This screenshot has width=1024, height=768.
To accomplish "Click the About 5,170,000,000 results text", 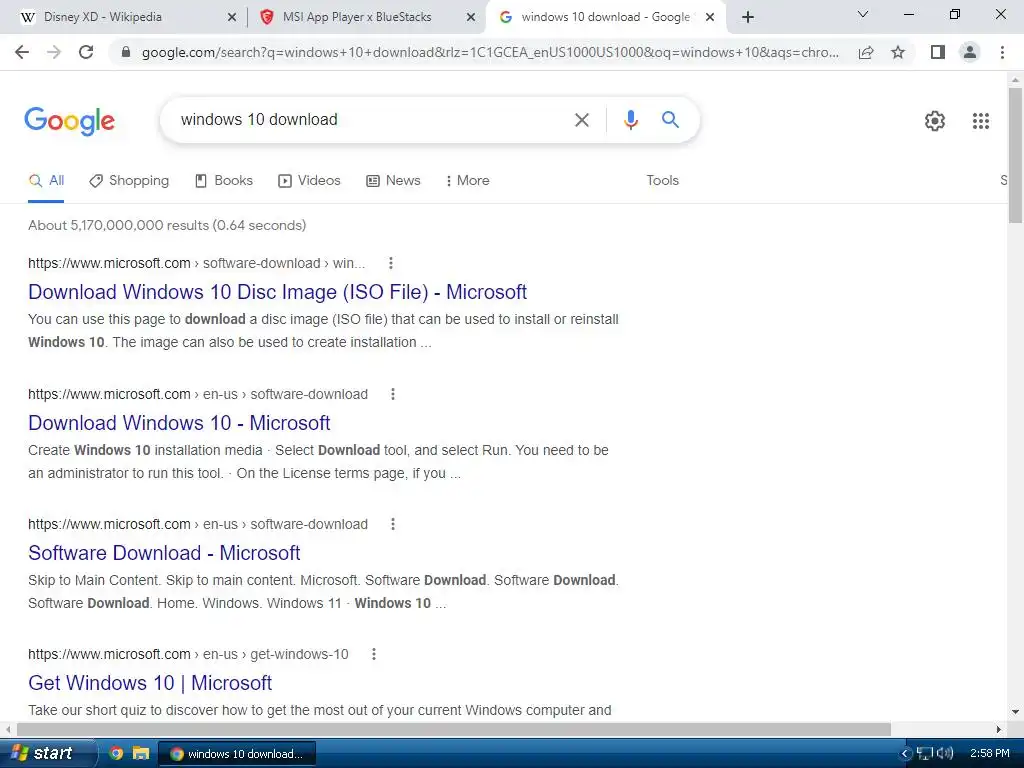I will 167,225.
